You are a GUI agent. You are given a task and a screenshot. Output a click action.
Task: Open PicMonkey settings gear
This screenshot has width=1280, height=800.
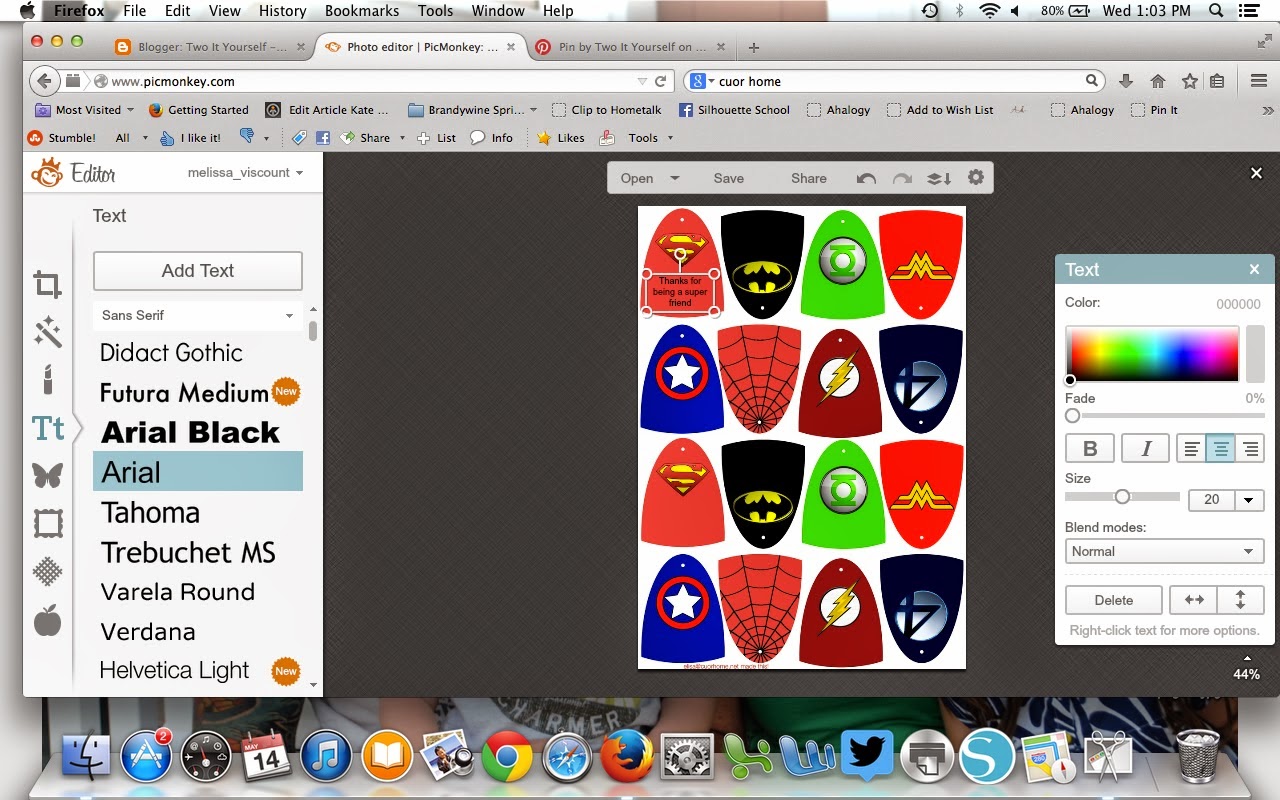[975, 178]
